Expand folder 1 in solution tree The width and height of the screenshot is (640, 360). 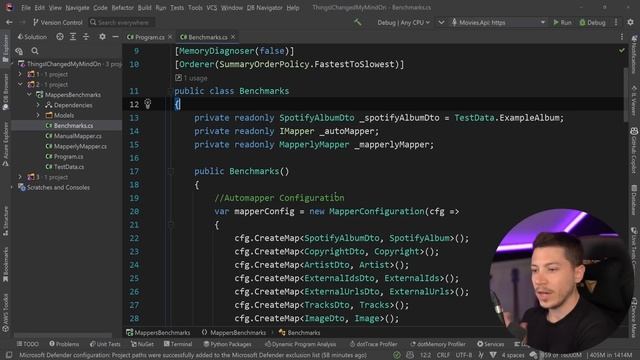(20, 74)
